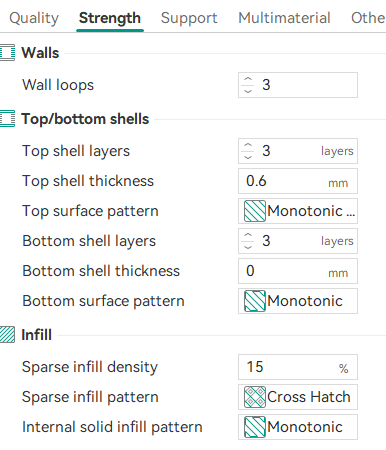This screenshot has width=386, height=450.
Task: Click the Infill section hatch icon
Action: 7,335
